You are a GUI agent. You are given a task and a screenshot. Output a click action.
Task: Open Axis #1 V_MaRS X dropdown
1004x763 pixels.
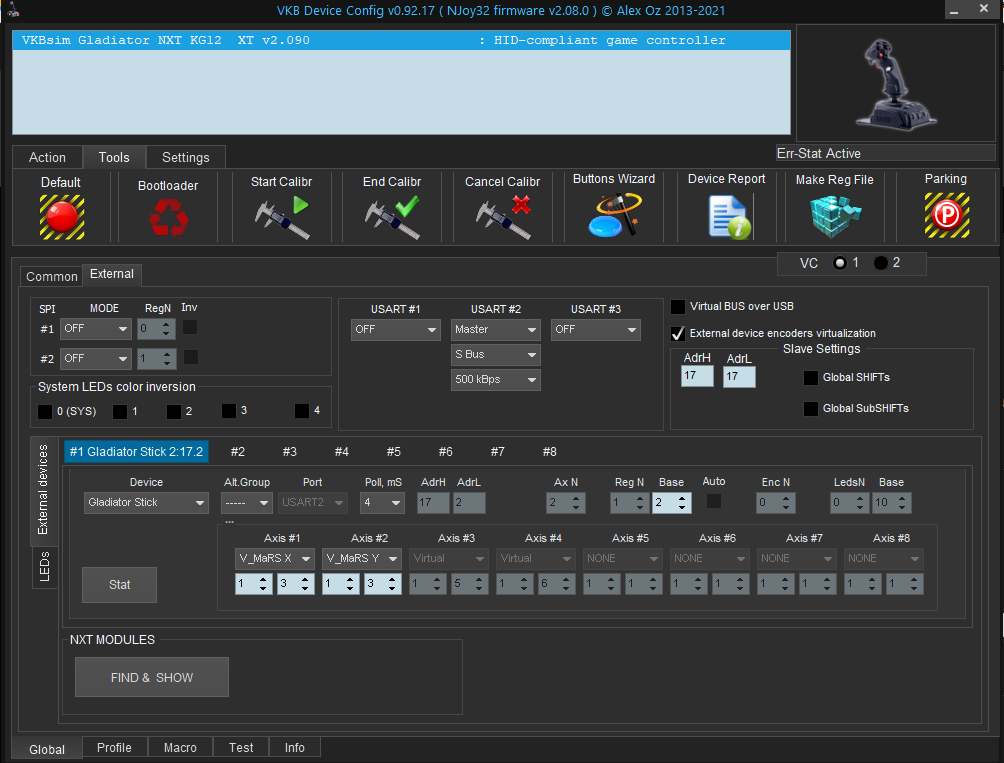tap(275, 559)
